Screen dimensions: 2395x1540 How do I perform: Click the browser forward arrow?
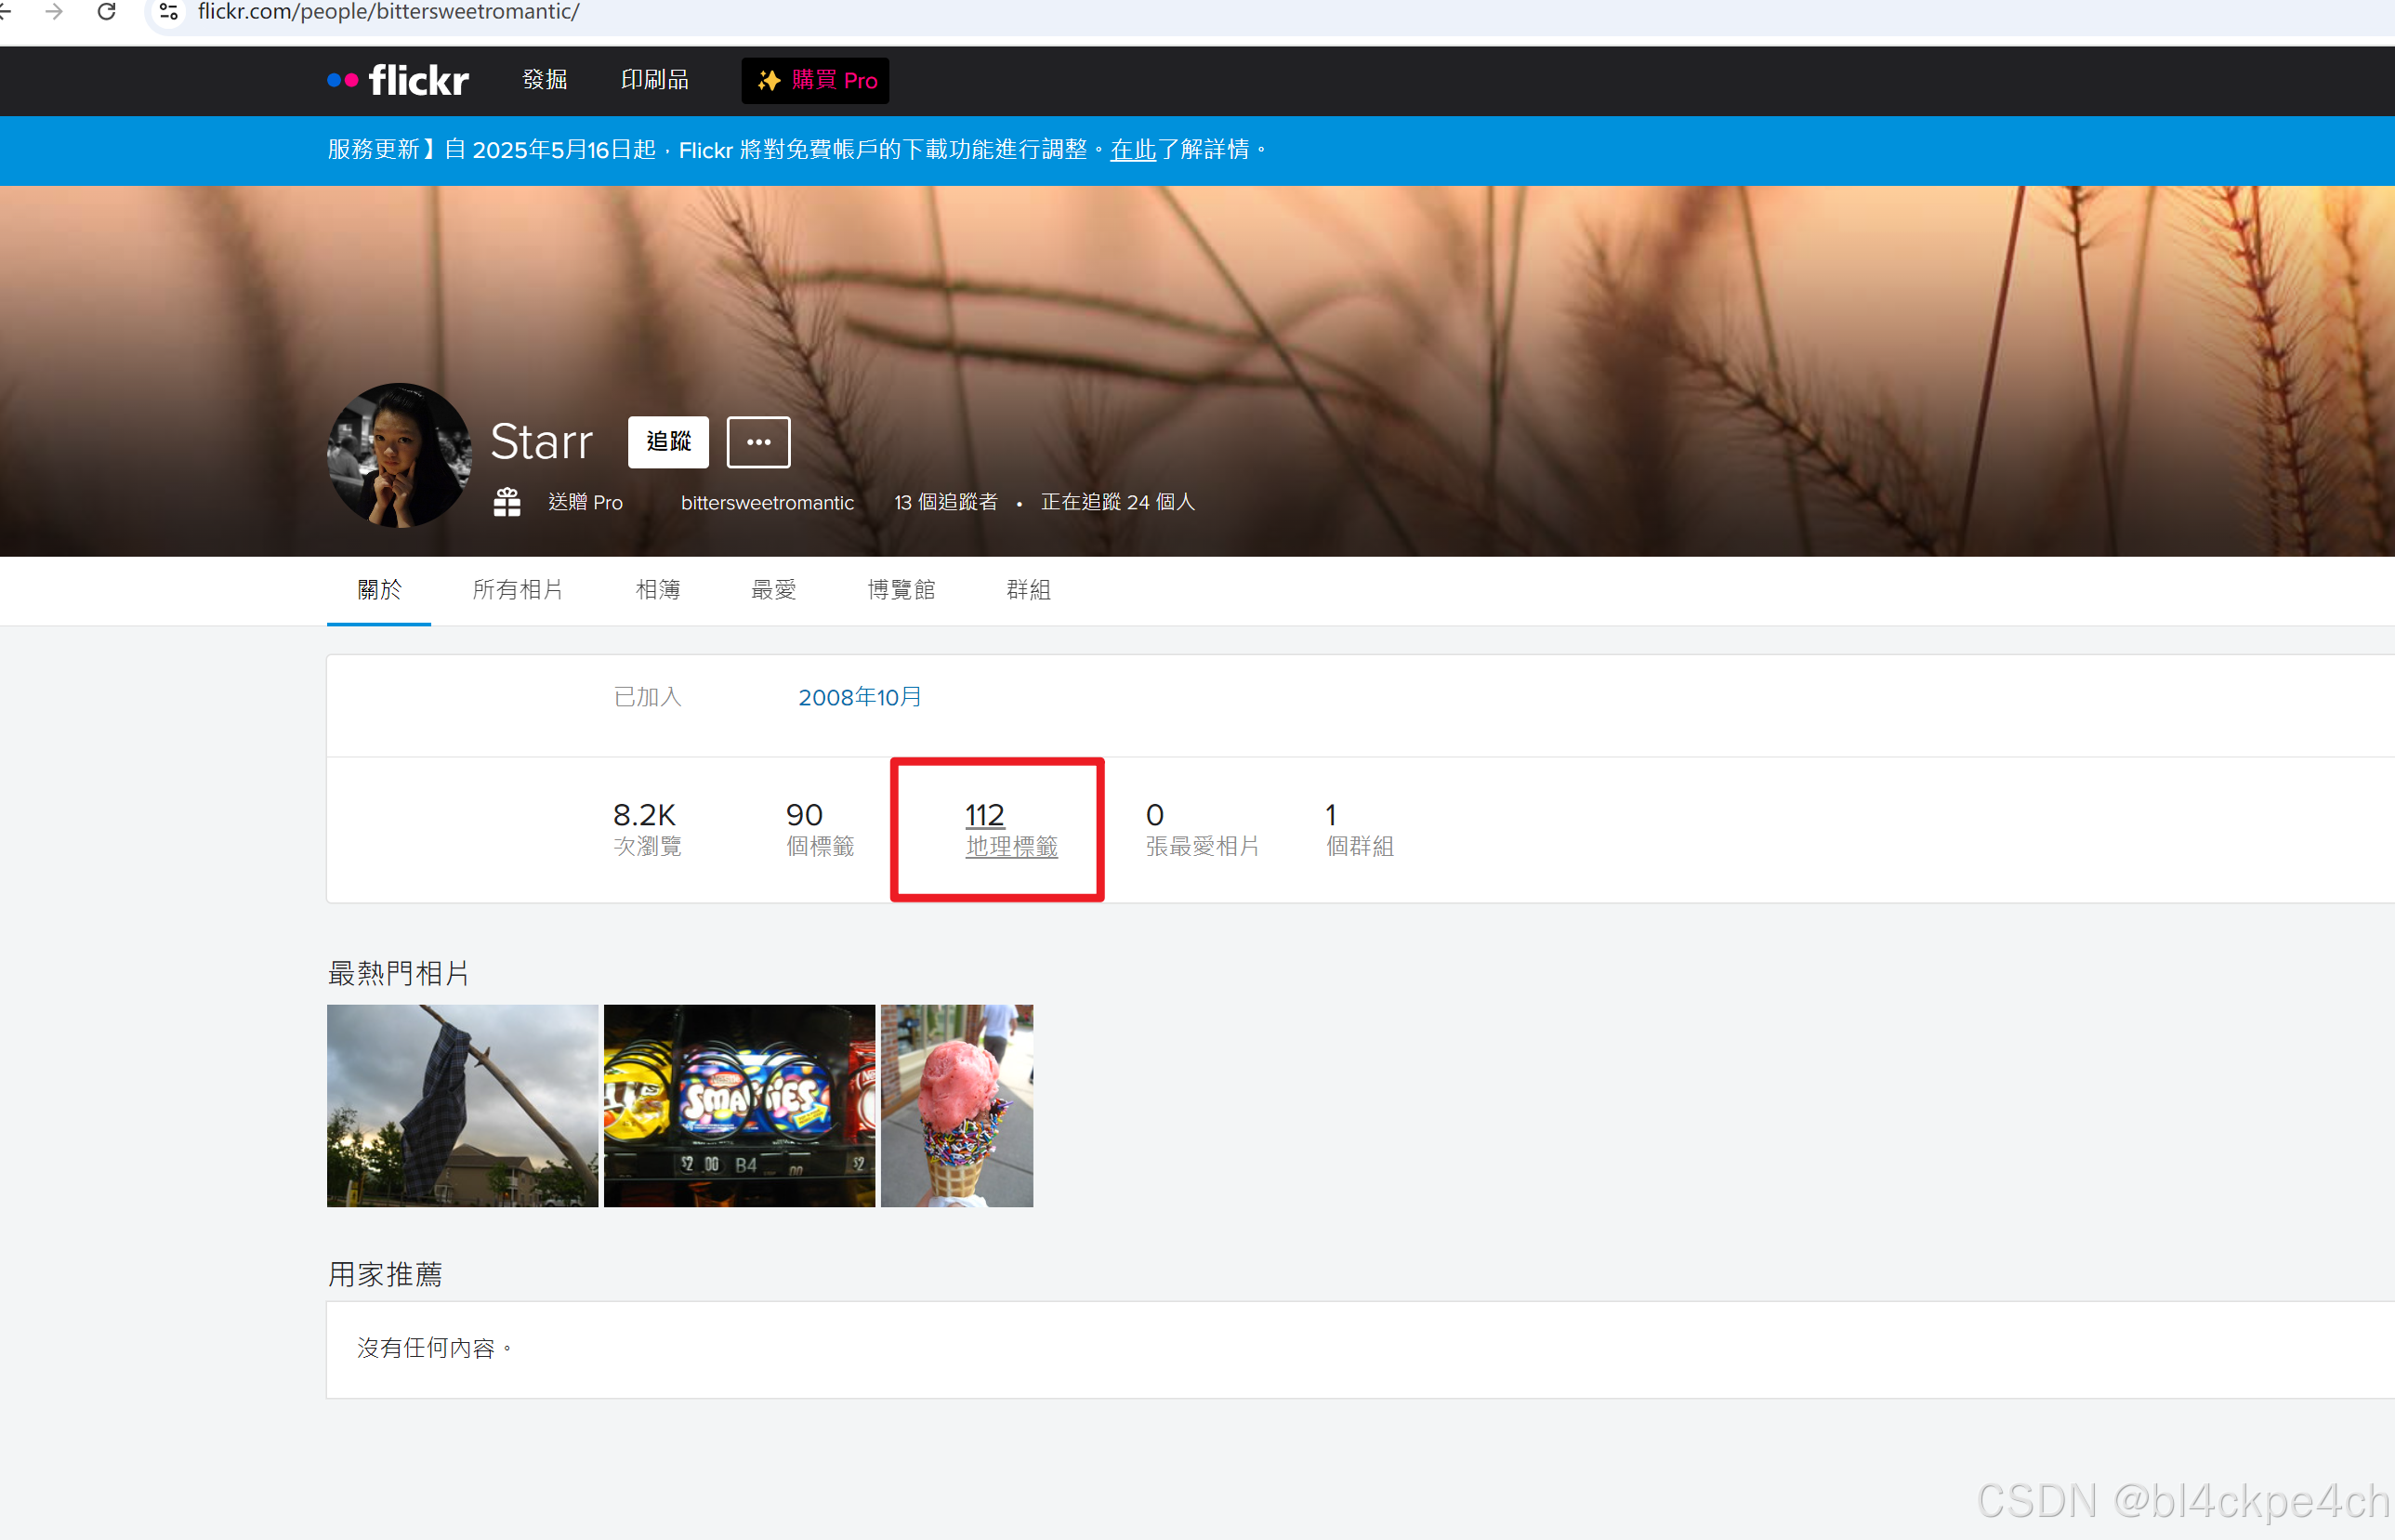[x=54, y=12]
